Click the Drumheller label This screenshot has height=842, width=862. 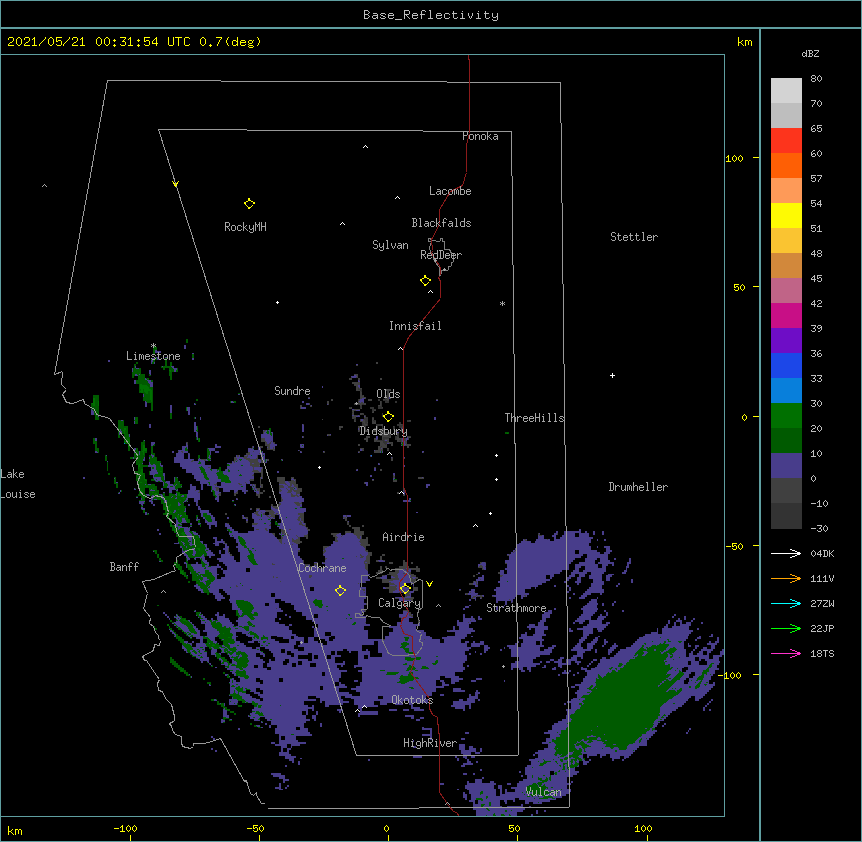[x=638, y=487]
